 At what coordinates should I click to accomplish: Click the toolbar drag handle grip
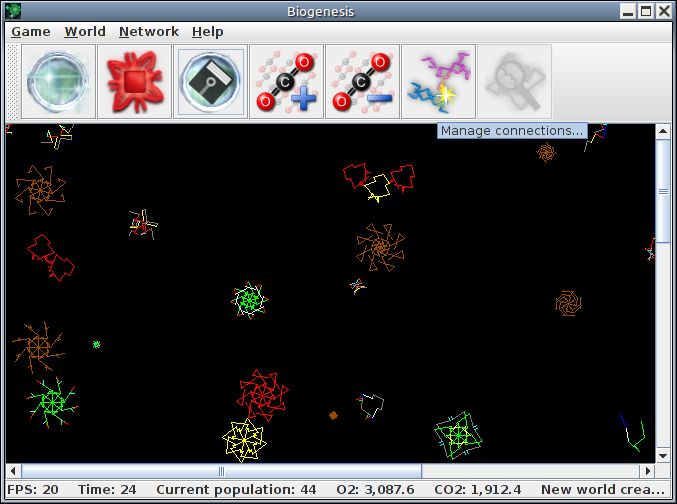[13, 81]
